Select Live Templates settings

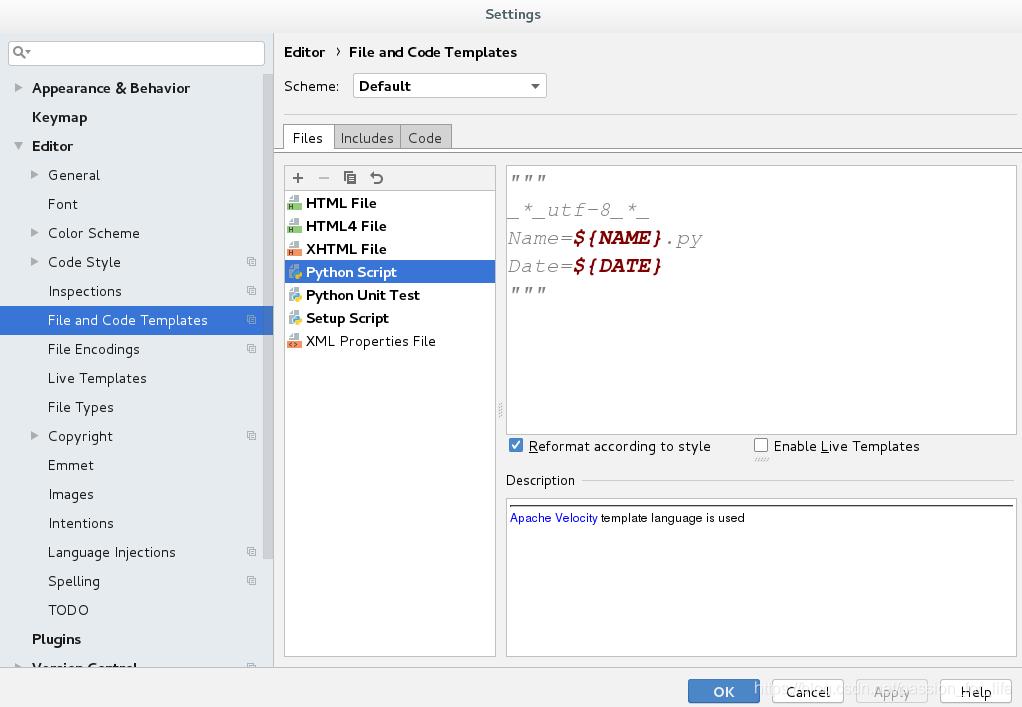[x=97, y=378]
